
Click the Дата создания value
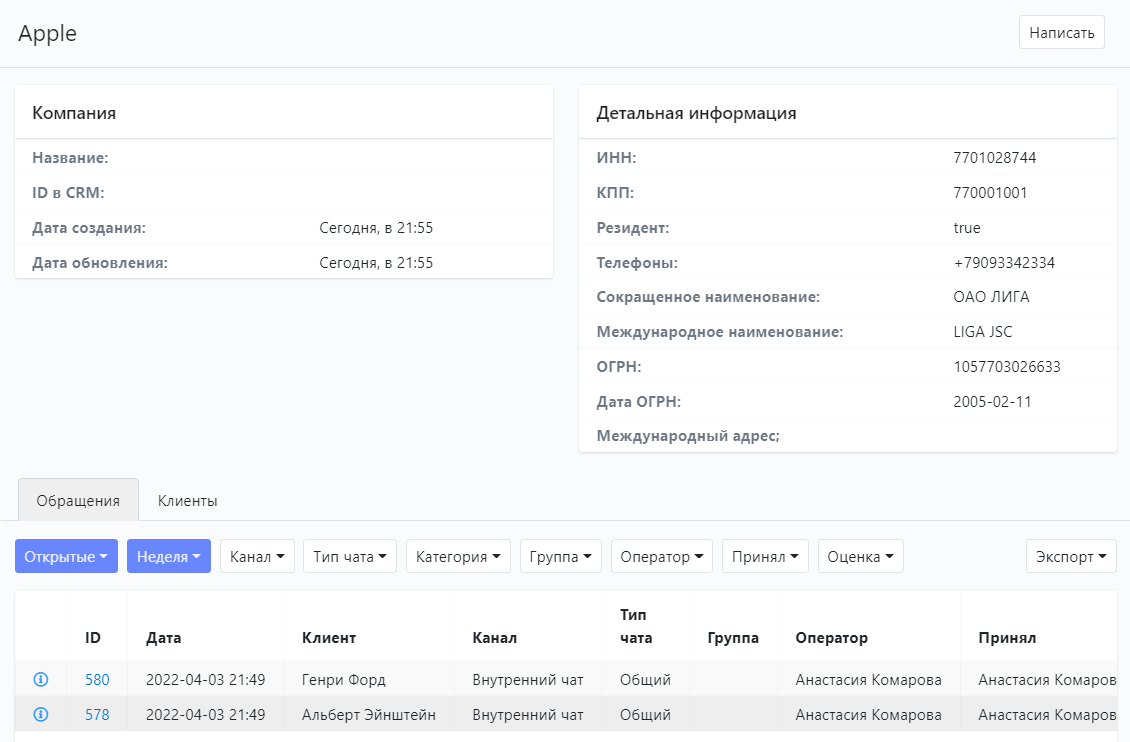pos(376,228)
